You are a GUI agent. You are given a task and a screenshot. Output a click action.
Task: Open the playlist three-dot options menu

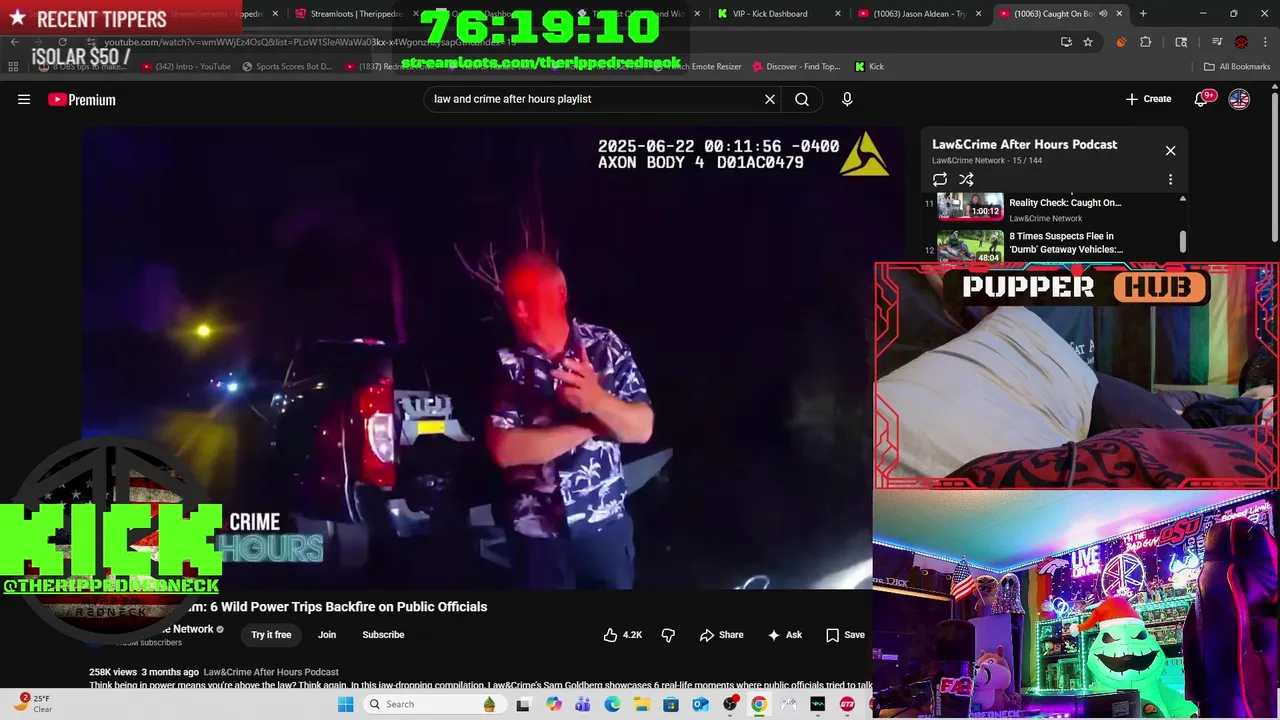point(1170,180)
